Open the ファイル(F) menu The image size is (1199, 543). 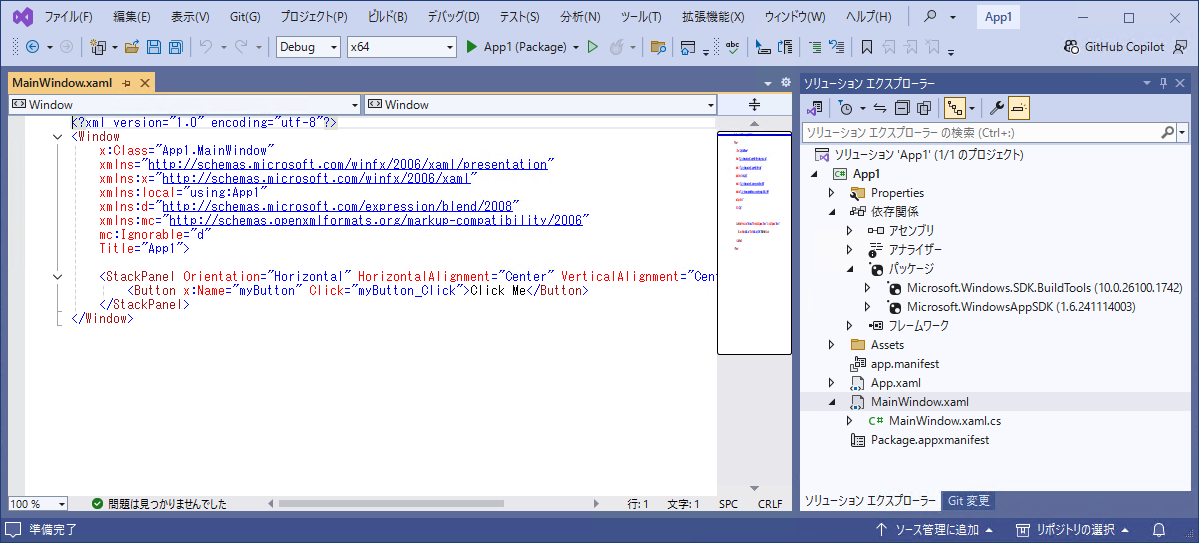(x=69, y=17)
